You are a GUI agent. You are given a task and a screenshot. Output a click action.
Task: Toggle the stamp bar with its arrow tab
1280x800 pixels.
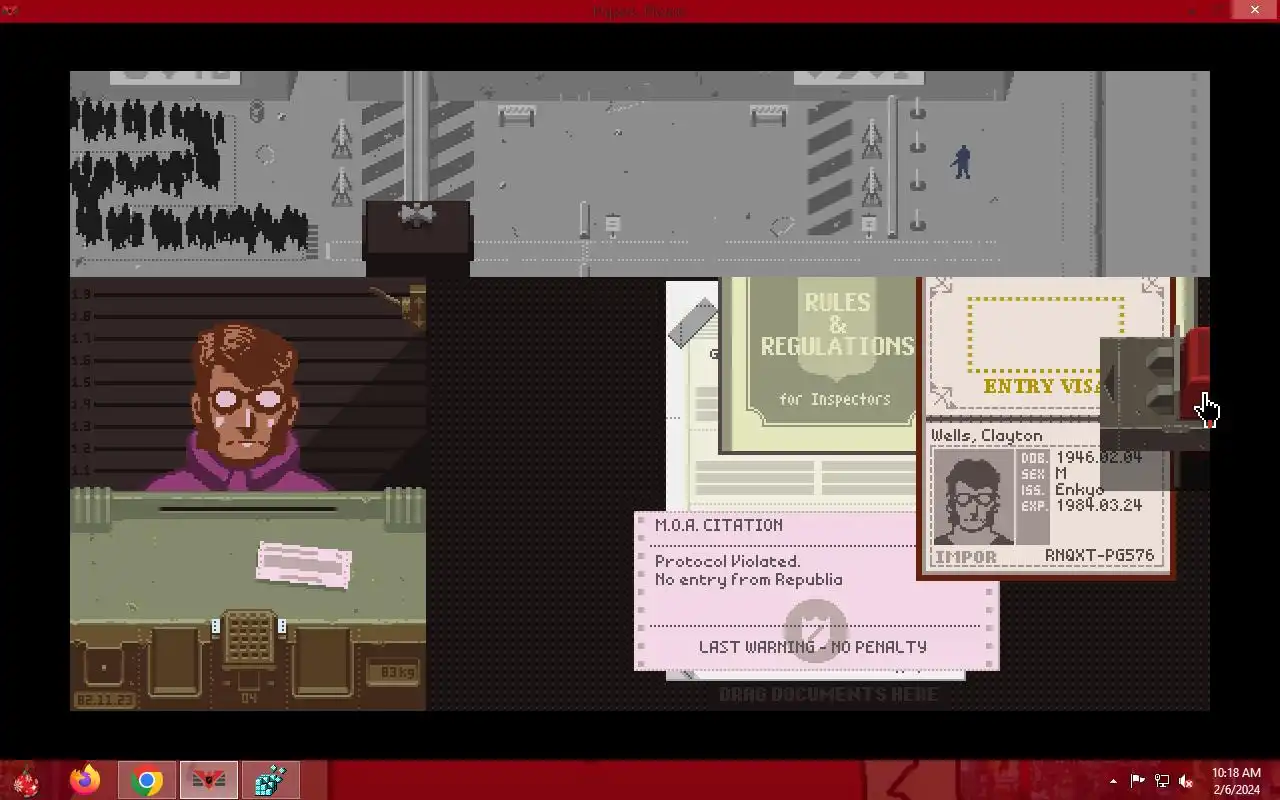(x=1108, y=384)
